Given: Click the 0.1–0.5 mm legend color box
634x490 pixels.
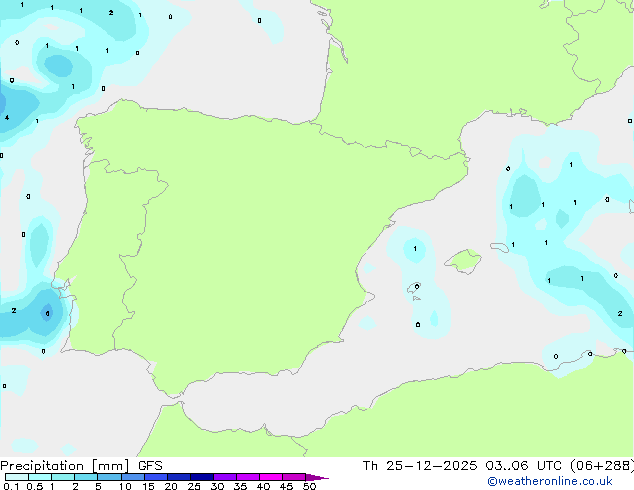Looking at the screenshot, I should pyautogui.click(x=17, y=477).
